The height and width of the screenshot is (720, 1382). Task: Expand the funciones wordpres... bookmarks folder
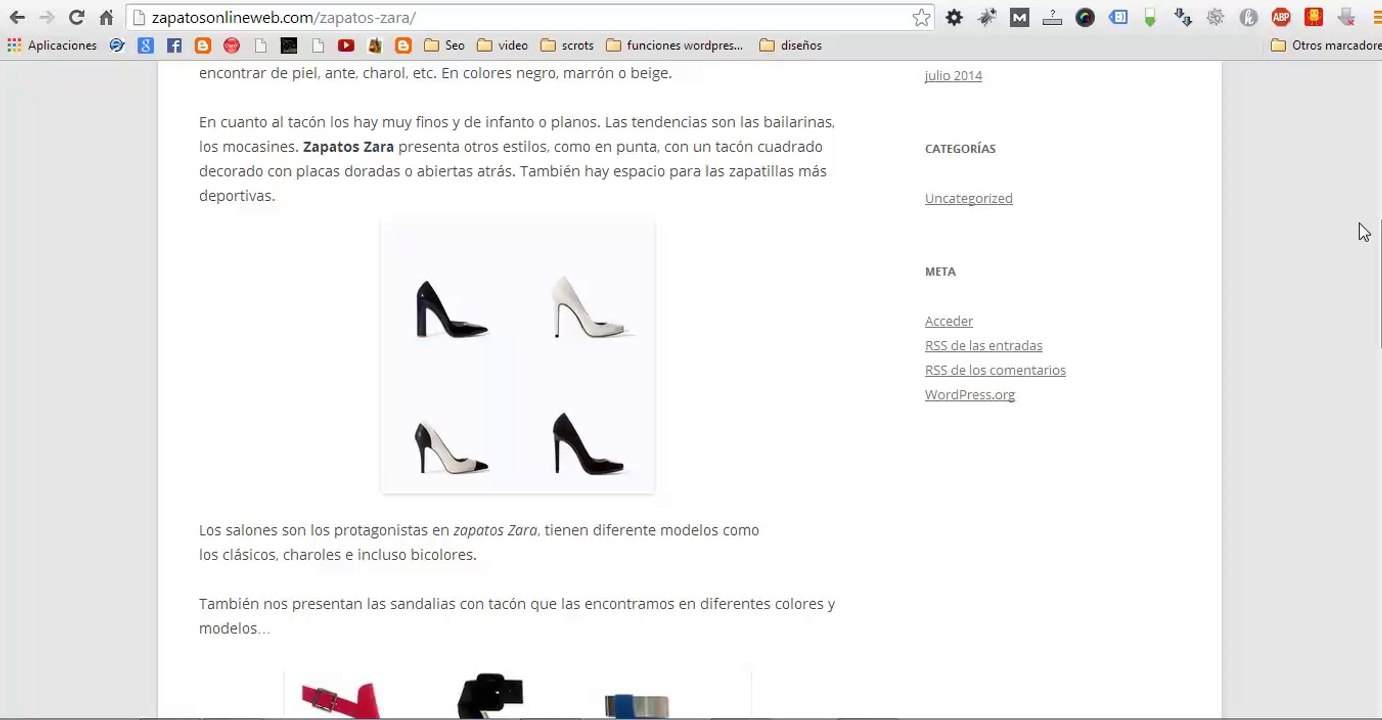click(675, 45)
